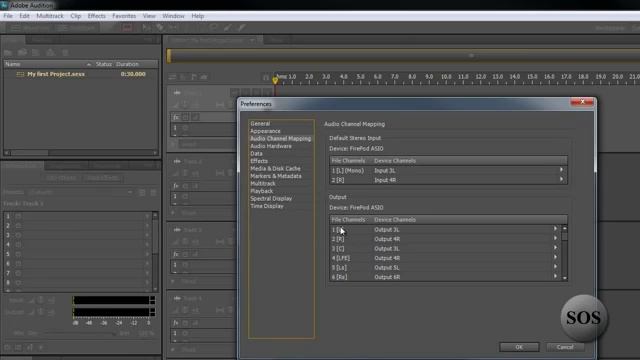
Task: Toggle the snapping magnet icon near the ruler
Action: pos(266,77)
